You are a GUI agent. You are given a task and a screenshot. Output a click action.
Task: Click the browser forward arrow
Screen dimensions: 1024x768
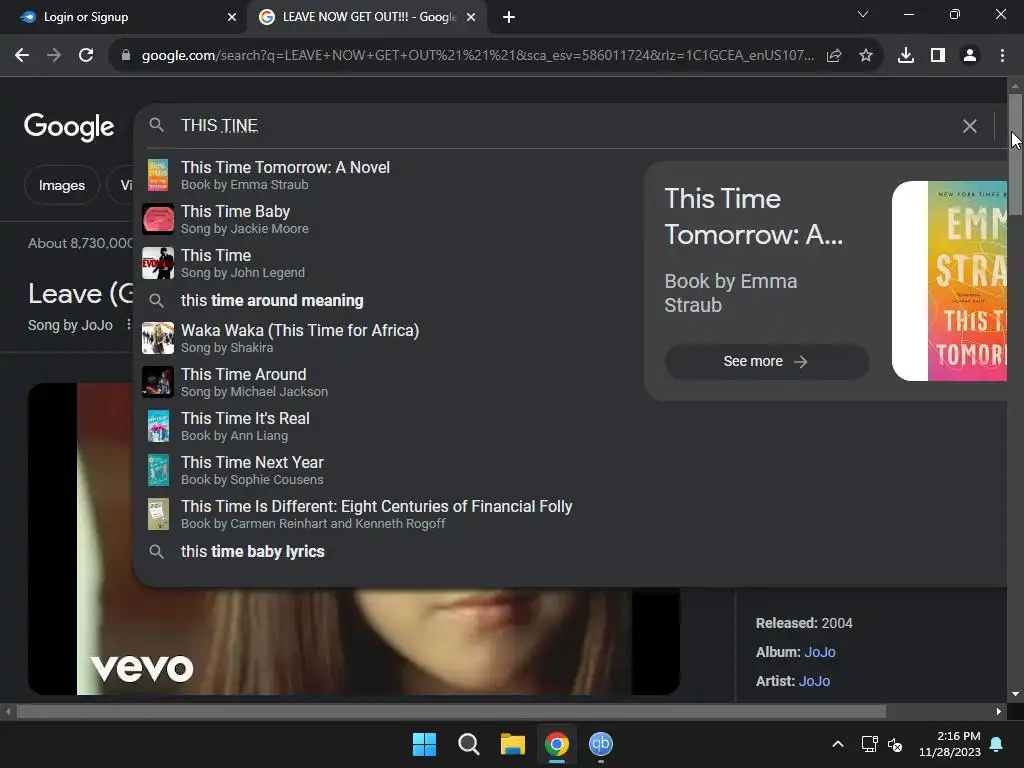pyautogui.click(x=54, y=56)
